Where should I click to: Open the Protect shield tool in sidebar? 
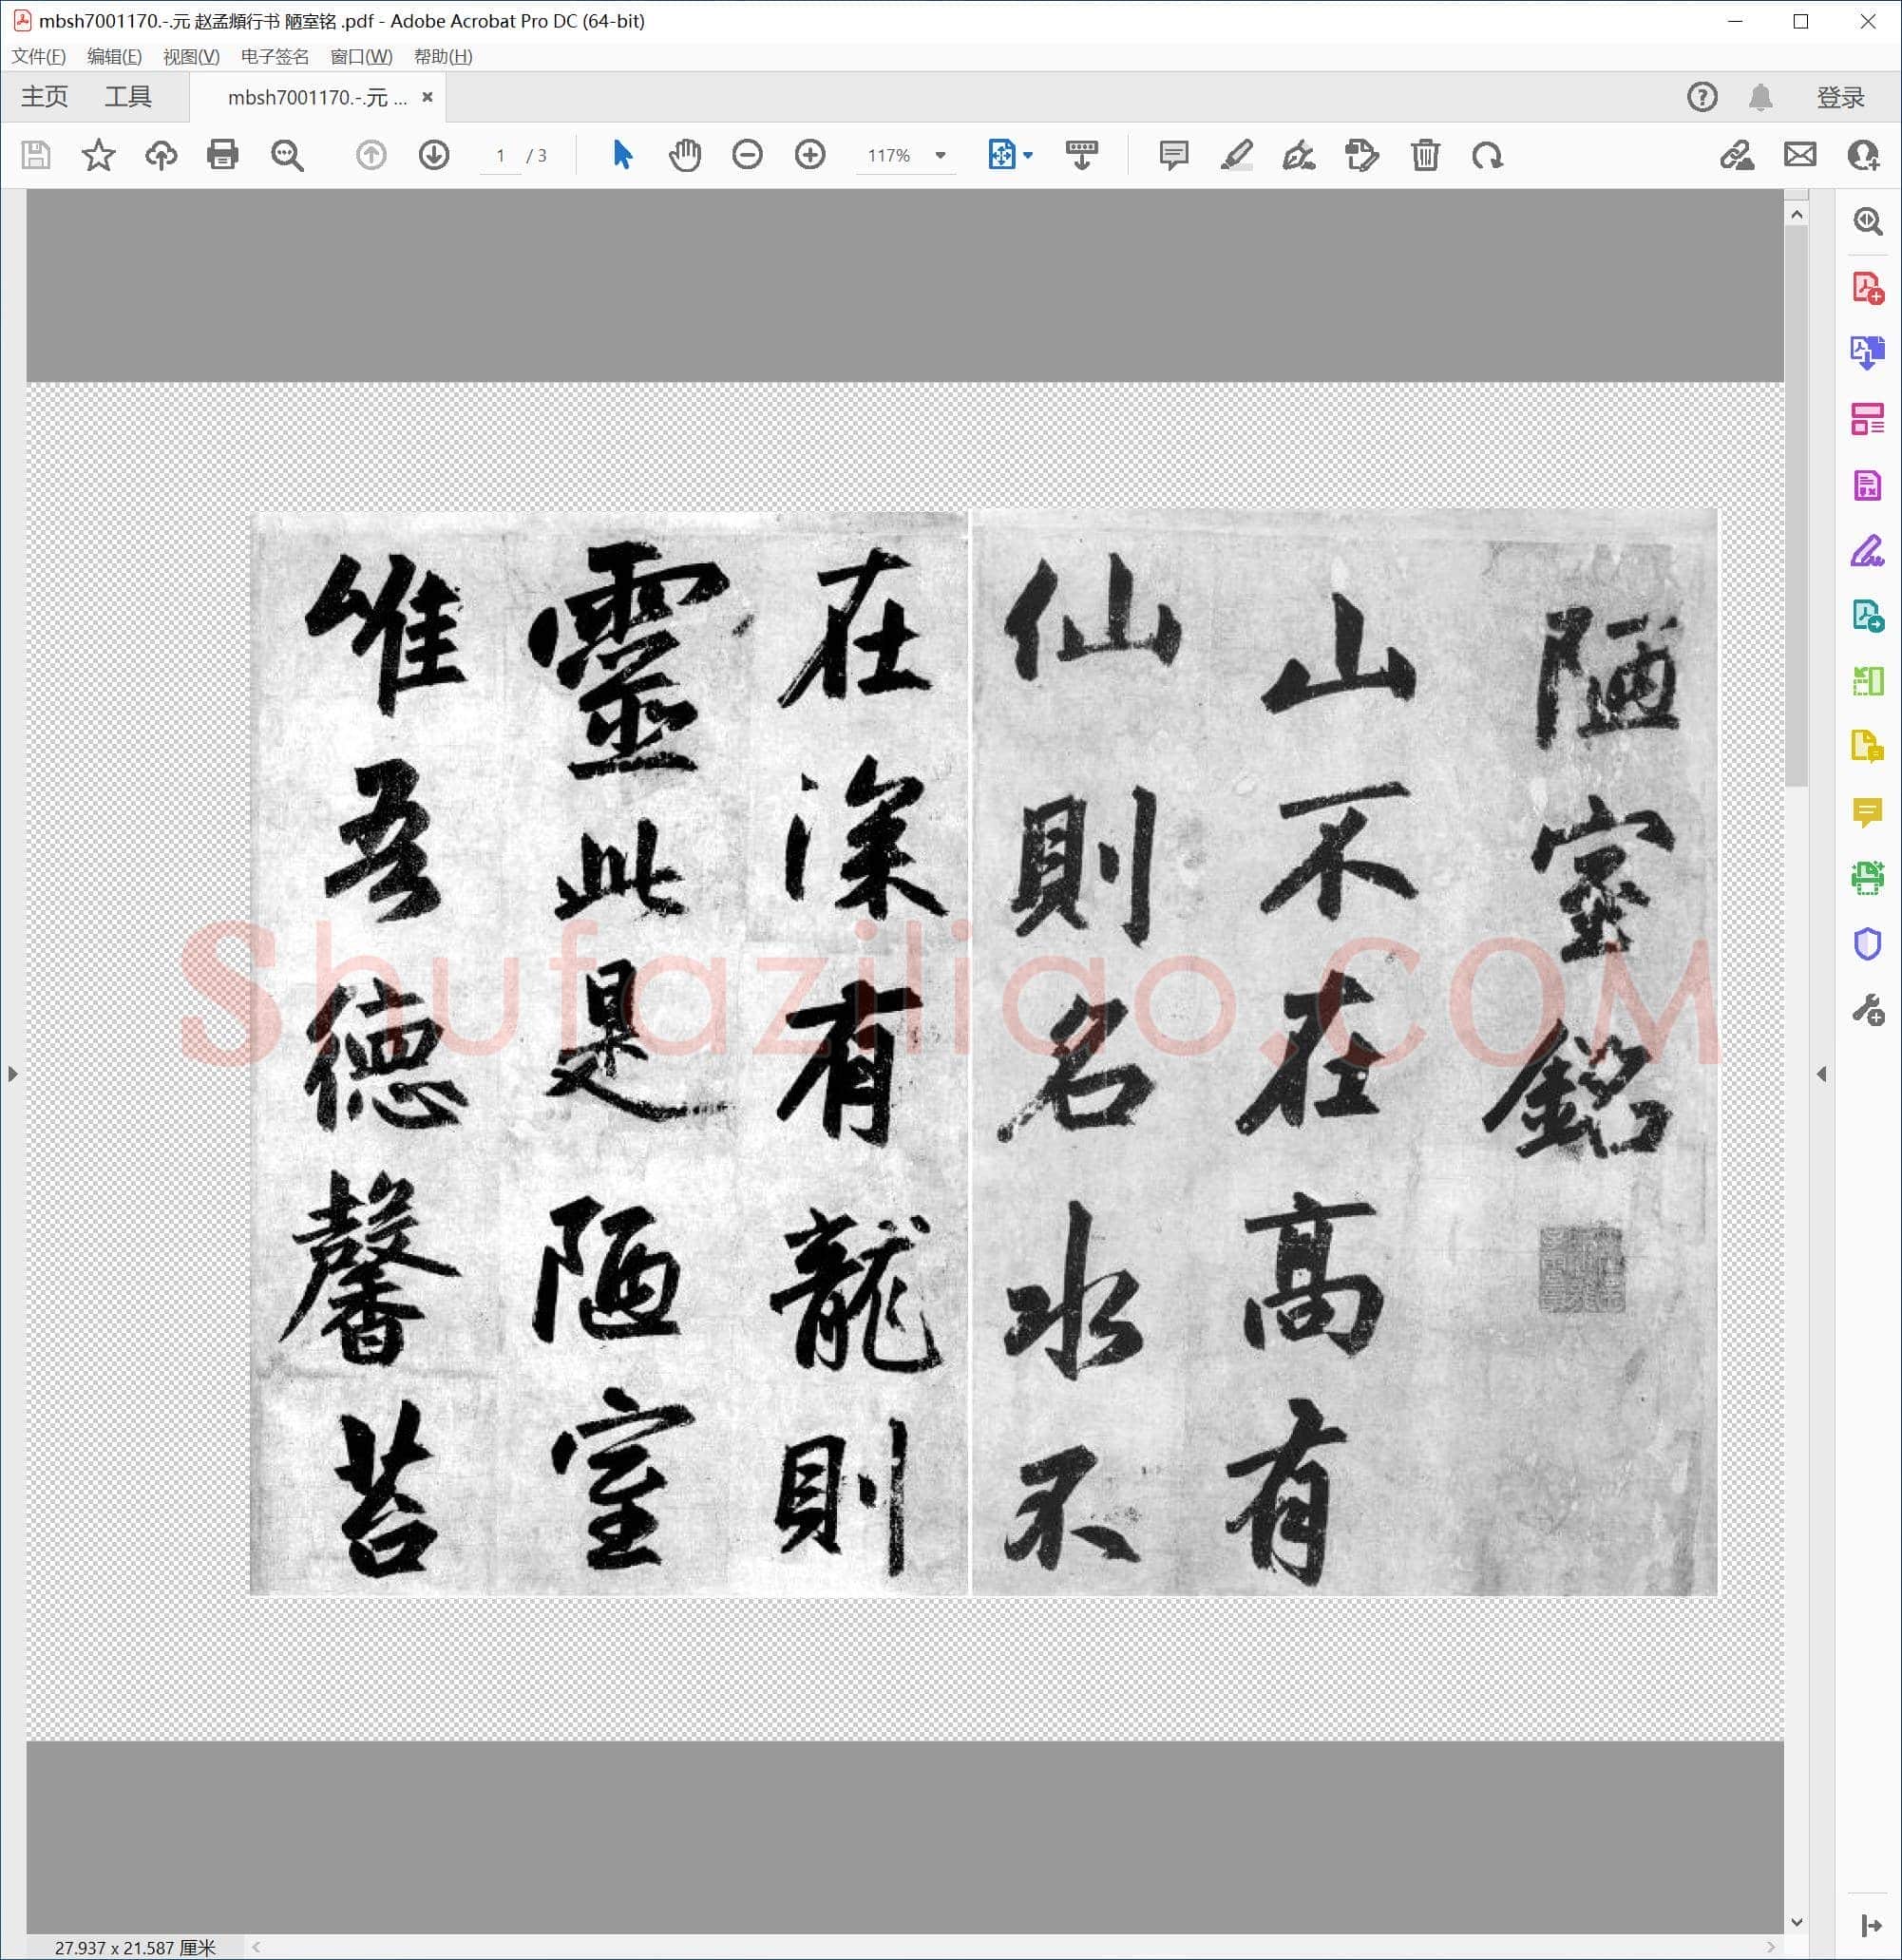1867,944
